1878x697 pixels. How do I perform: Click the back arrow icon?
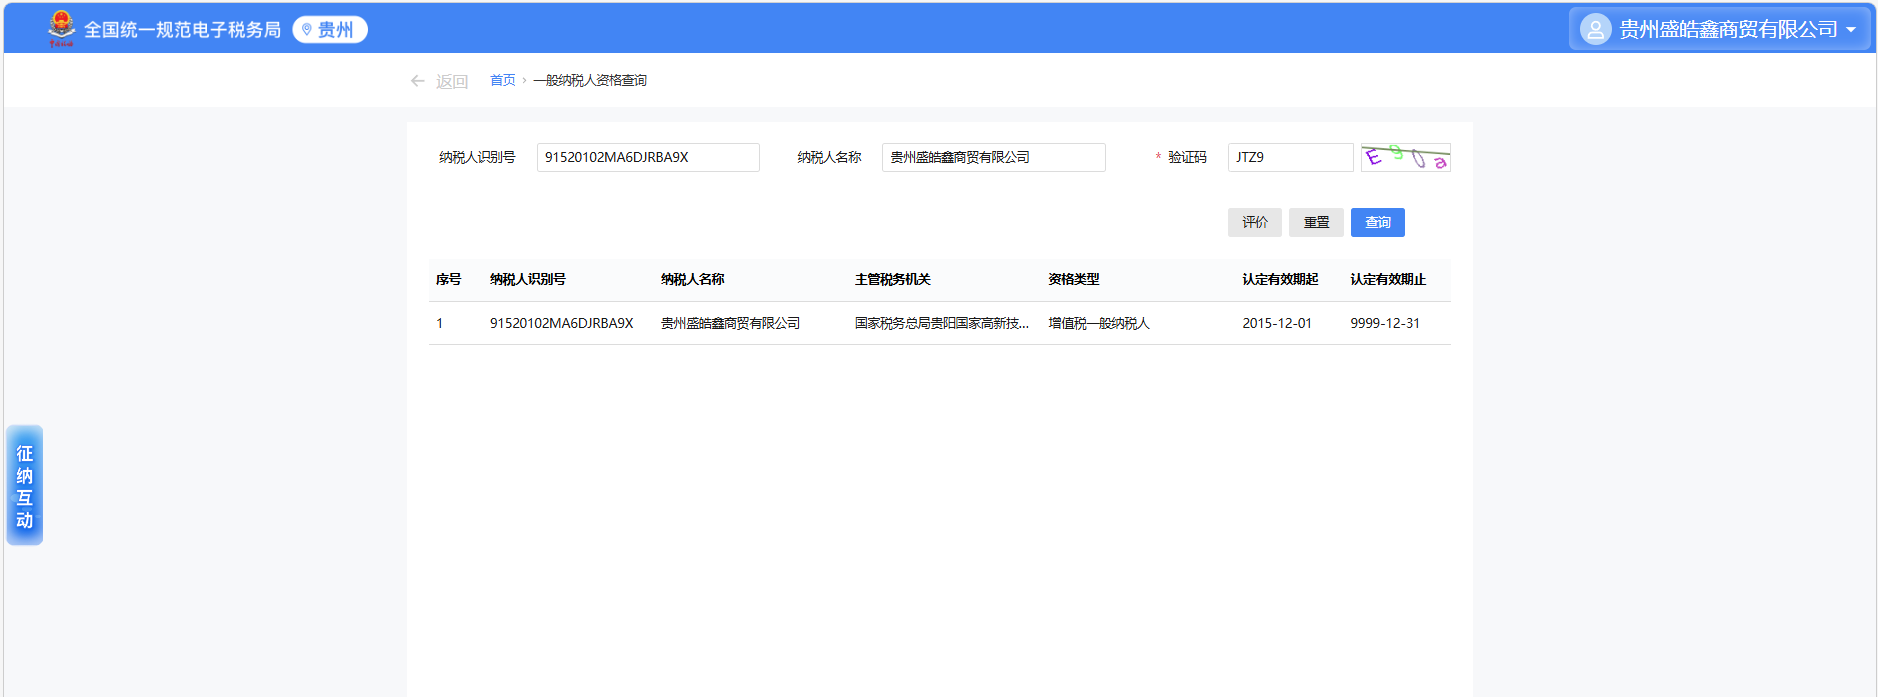[418, 81]
